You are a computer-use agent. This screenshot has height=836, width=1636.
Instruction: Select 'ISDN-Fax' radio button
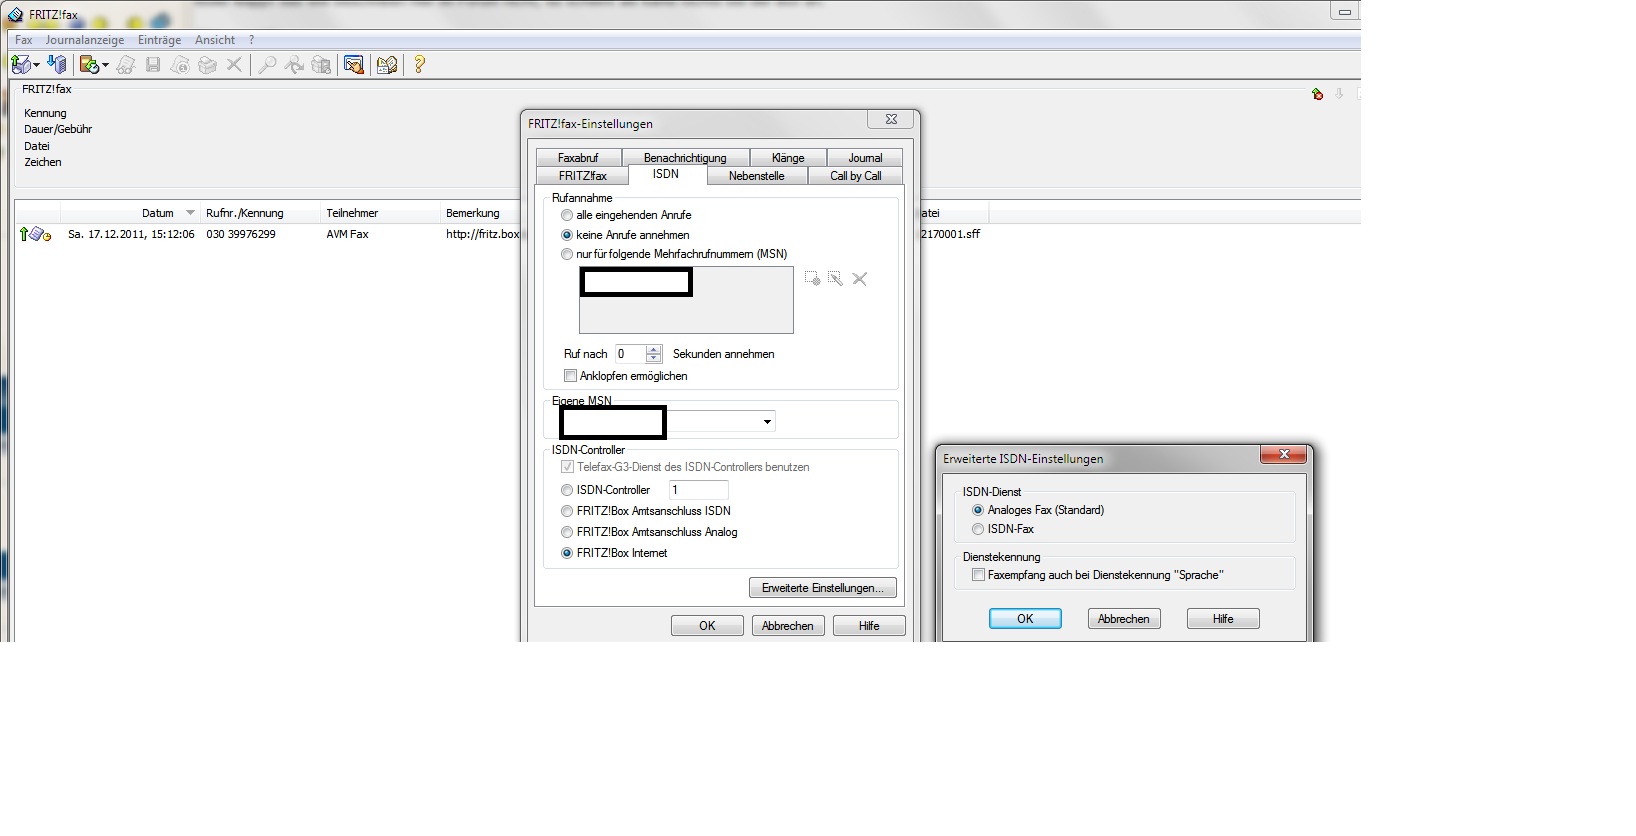coord(978,529)
